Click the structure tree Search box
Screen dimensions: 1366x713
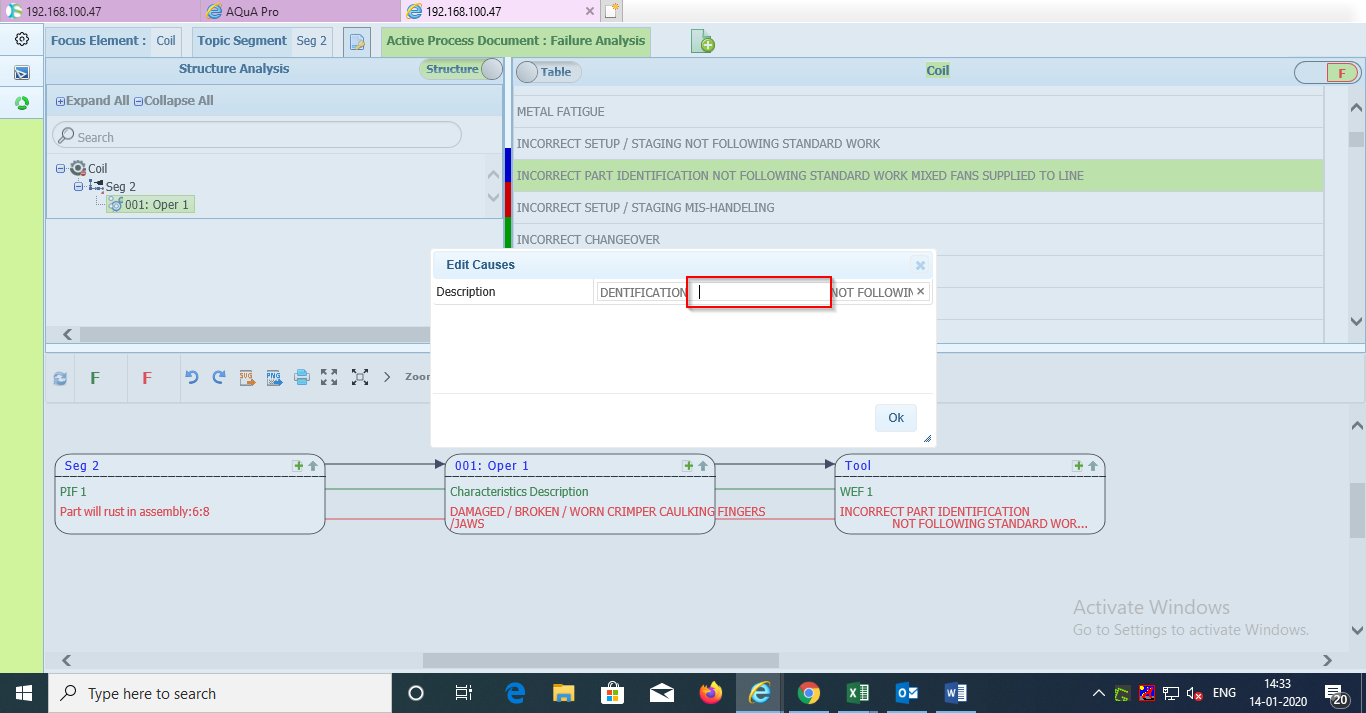[257, 135]
